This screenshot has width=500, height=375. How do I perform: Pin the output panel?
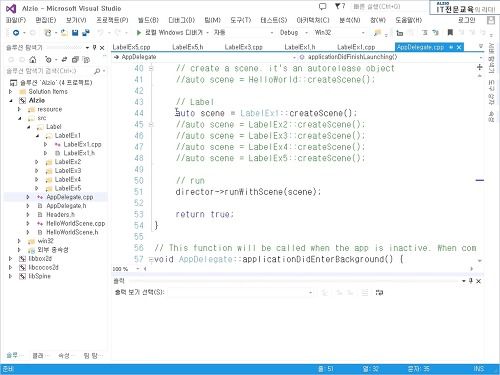point(471,281)
